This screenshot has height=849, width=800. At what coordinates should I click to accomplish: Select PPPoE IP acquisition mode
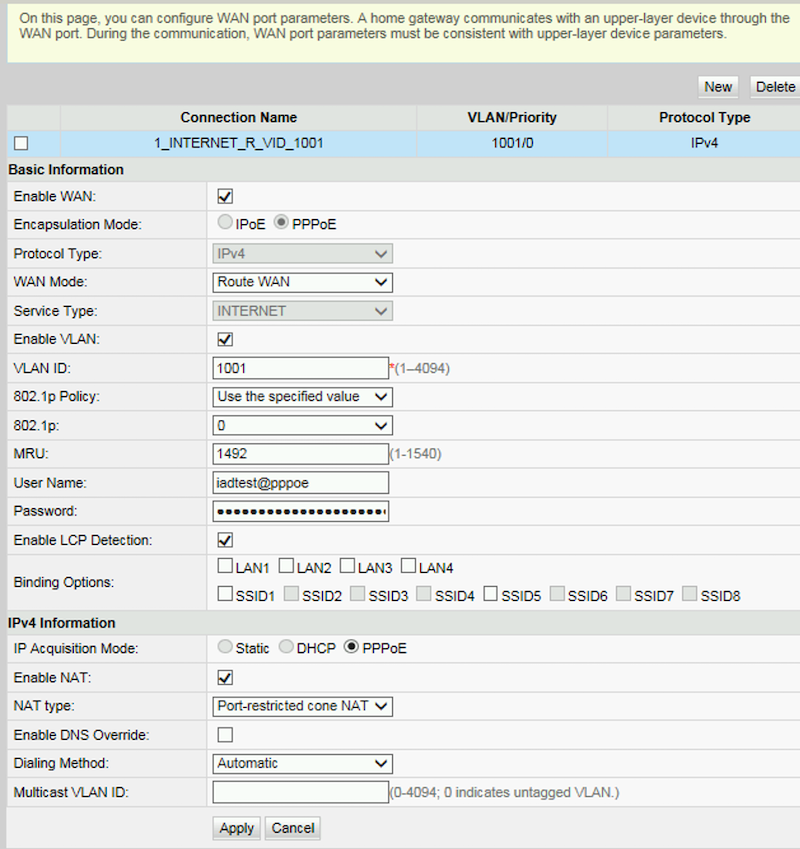tap(351, 646)
